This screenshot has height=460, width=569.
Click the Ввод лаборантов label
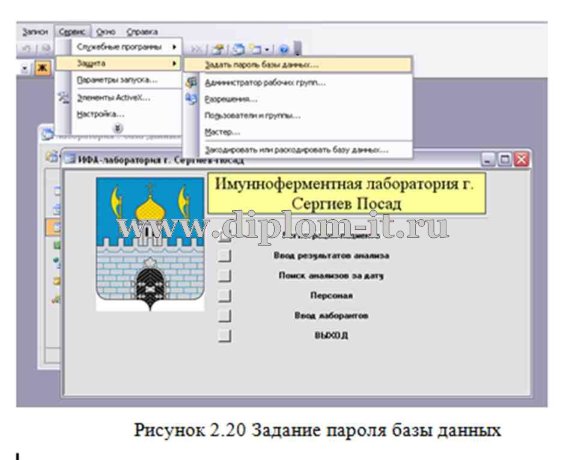pyautogui.click(x=331, y=315)
